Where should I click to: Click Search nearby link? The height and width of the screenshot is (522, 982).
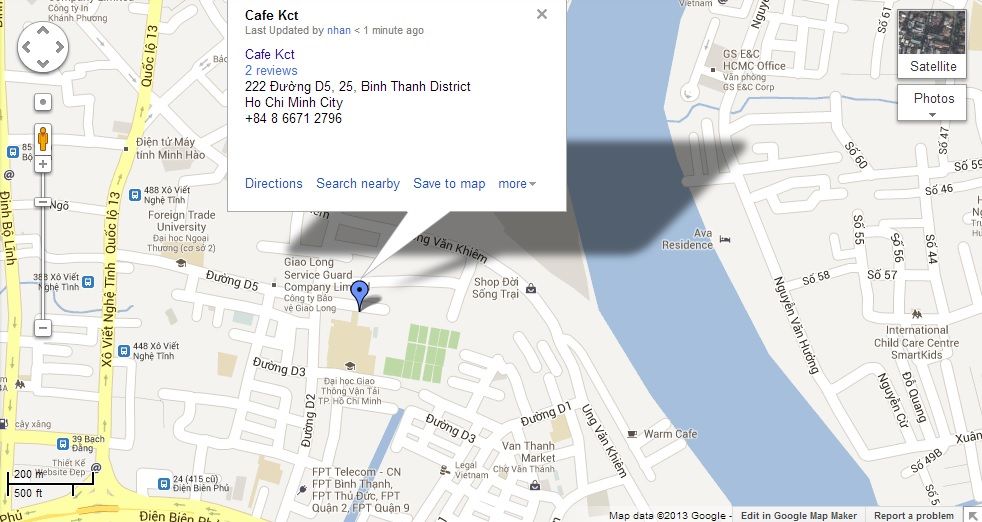[x=358, y=184]
